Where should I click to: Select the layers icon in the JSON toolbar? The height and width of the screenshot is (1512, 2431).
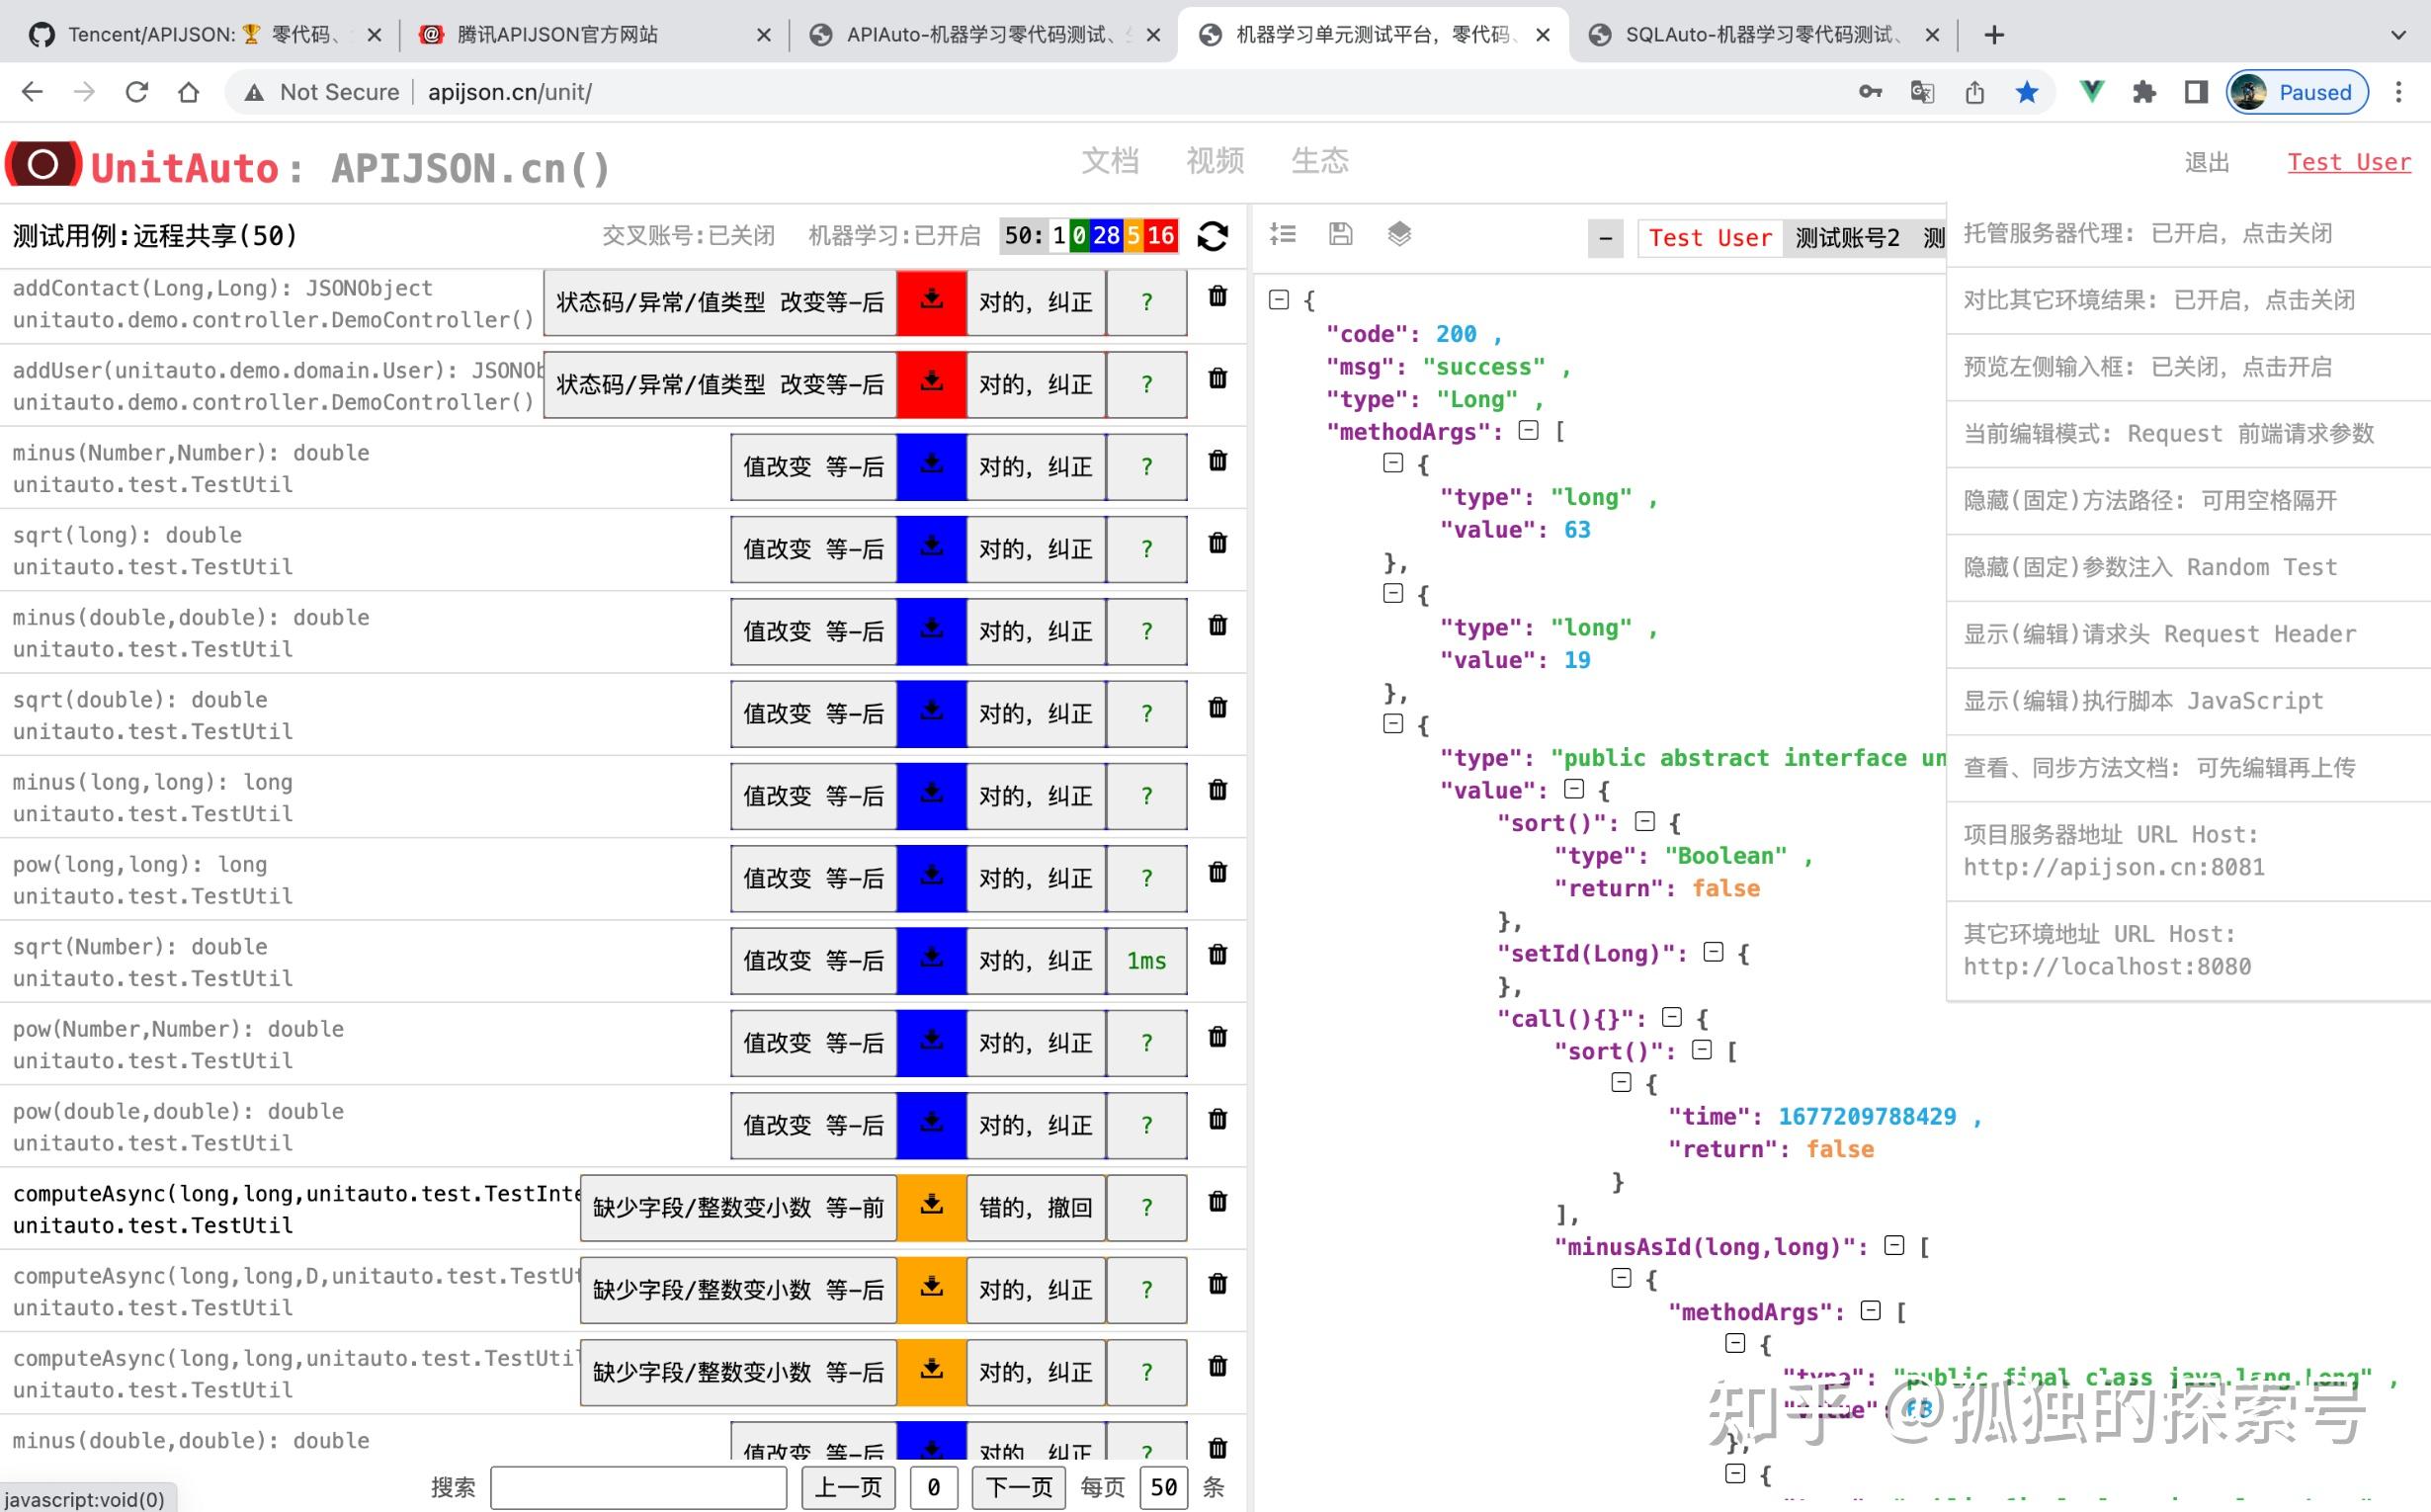pyautogui.click(x=1399, y=234)
